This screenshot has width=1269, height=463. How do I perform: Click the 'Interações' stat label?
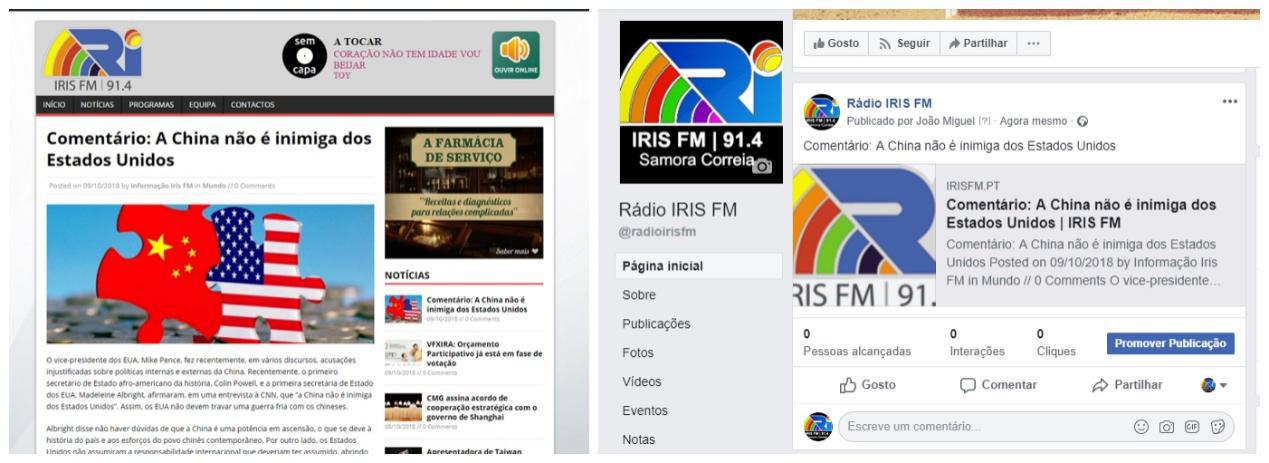(979, 351)
